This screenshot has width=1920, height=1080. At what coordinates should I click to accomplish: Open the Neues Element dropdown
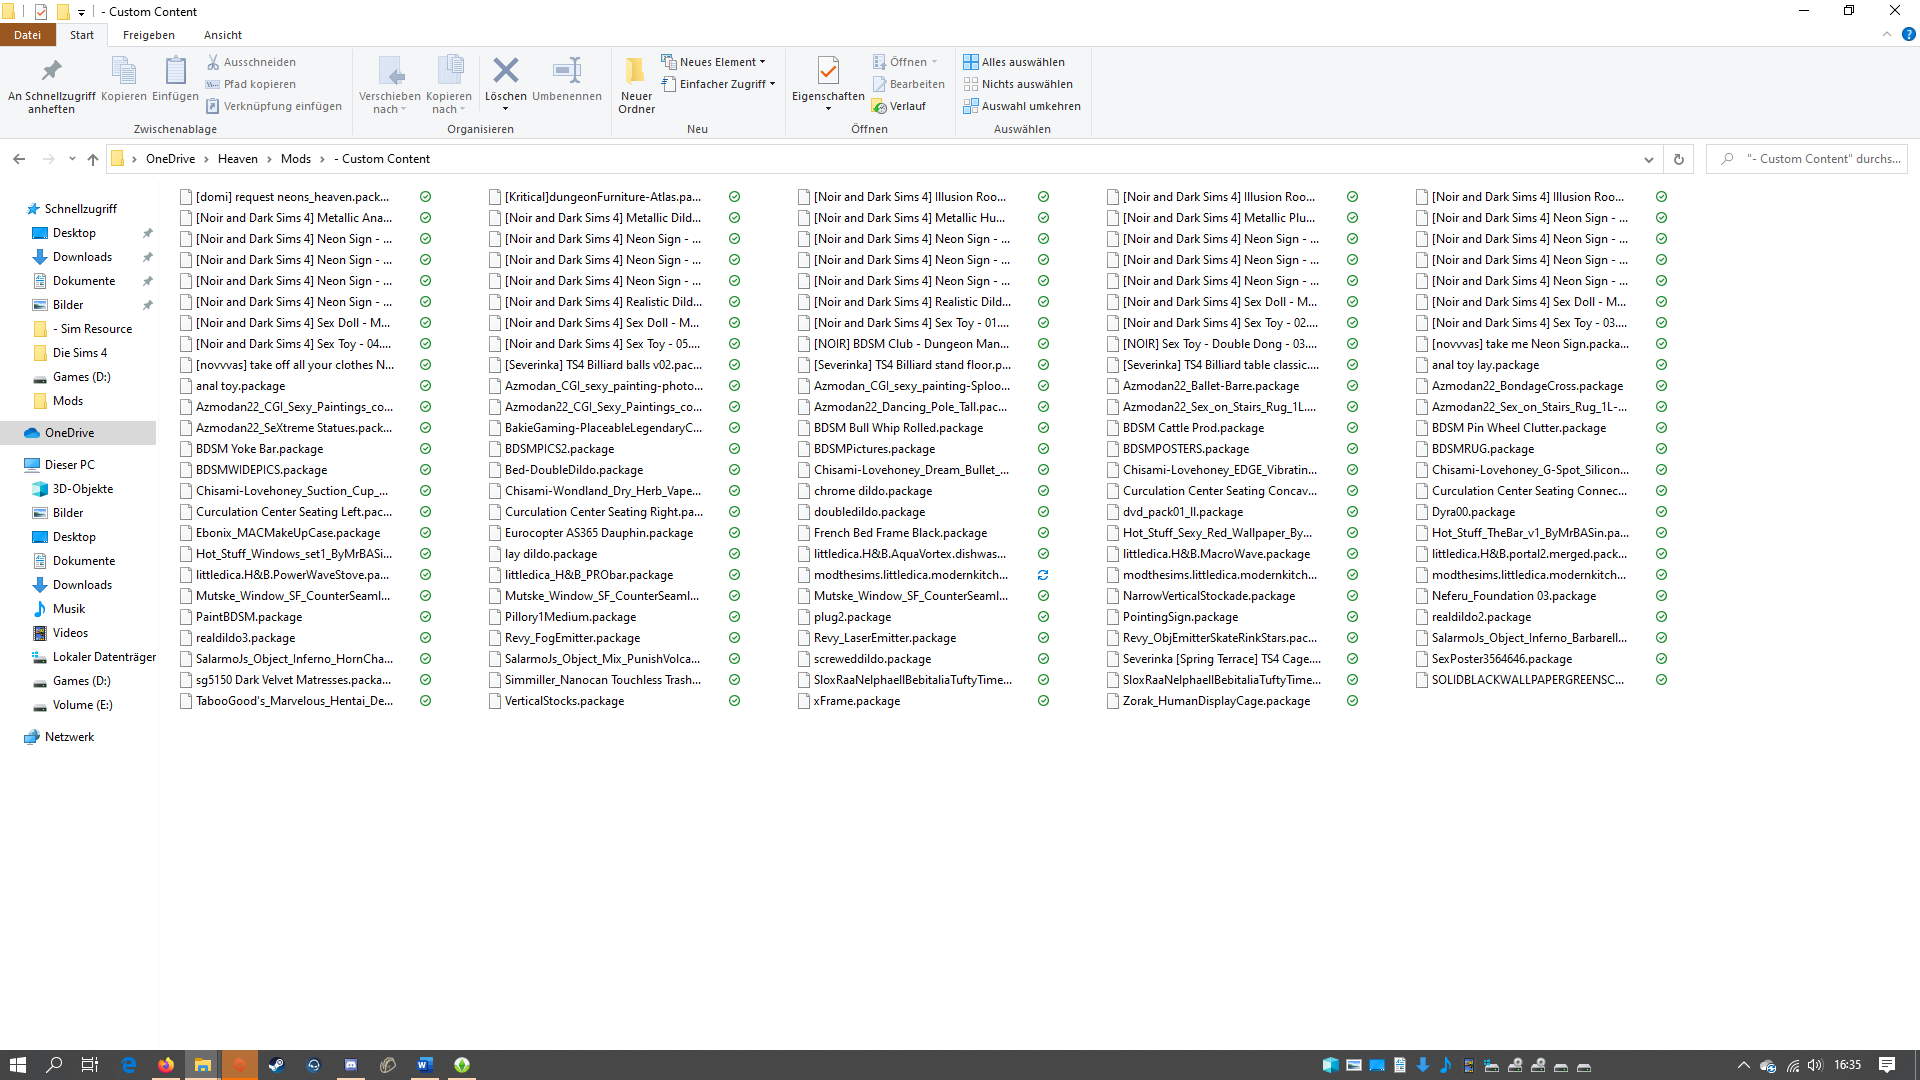pyautogui.click(x=713, y=62)
